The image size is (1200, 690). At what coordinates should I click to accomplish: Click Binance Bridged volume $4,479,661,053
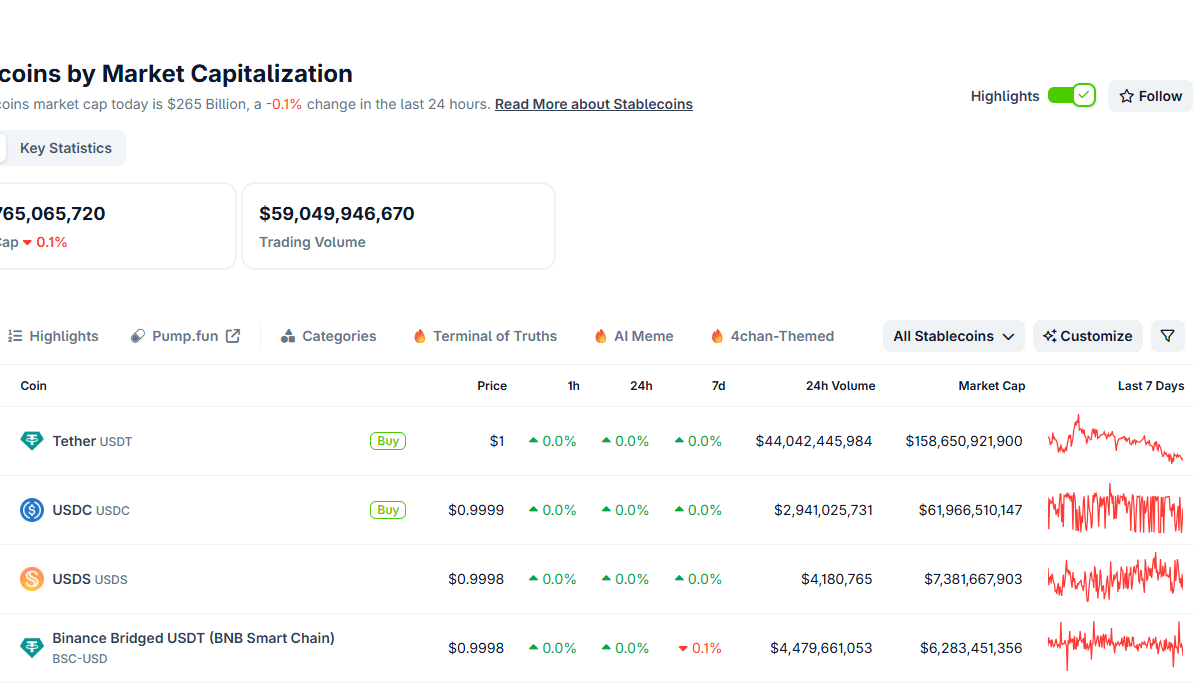[x=821, y=648]
